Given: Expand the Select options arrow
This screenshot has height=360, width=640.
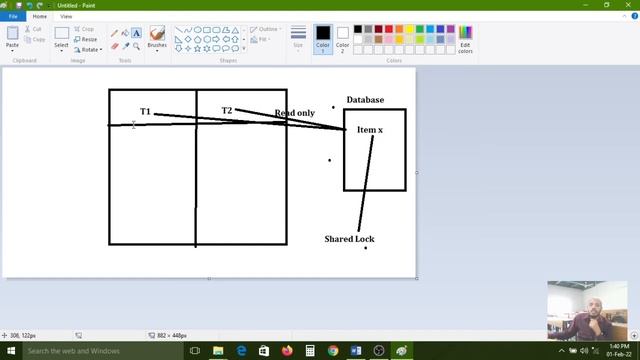Looking at the screenshot, I should (x=61, y=51).
